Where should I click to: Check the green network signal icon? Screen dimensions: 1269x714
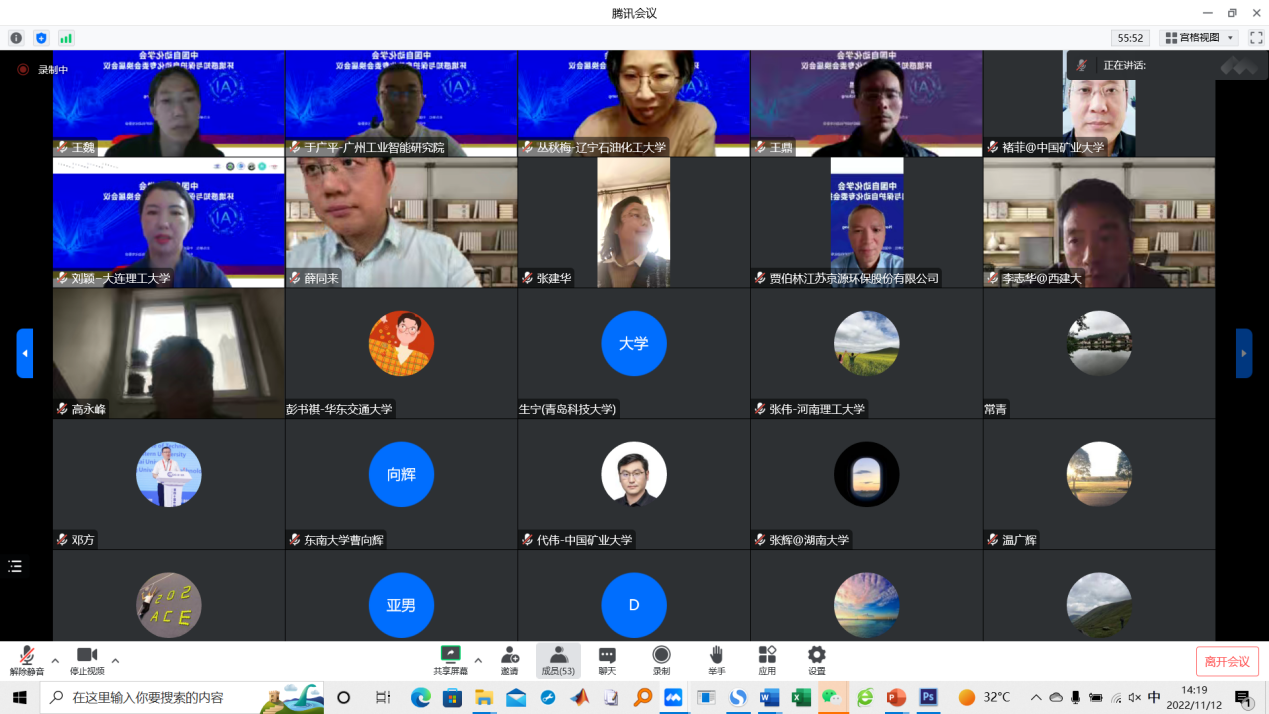tap(66, 38)
